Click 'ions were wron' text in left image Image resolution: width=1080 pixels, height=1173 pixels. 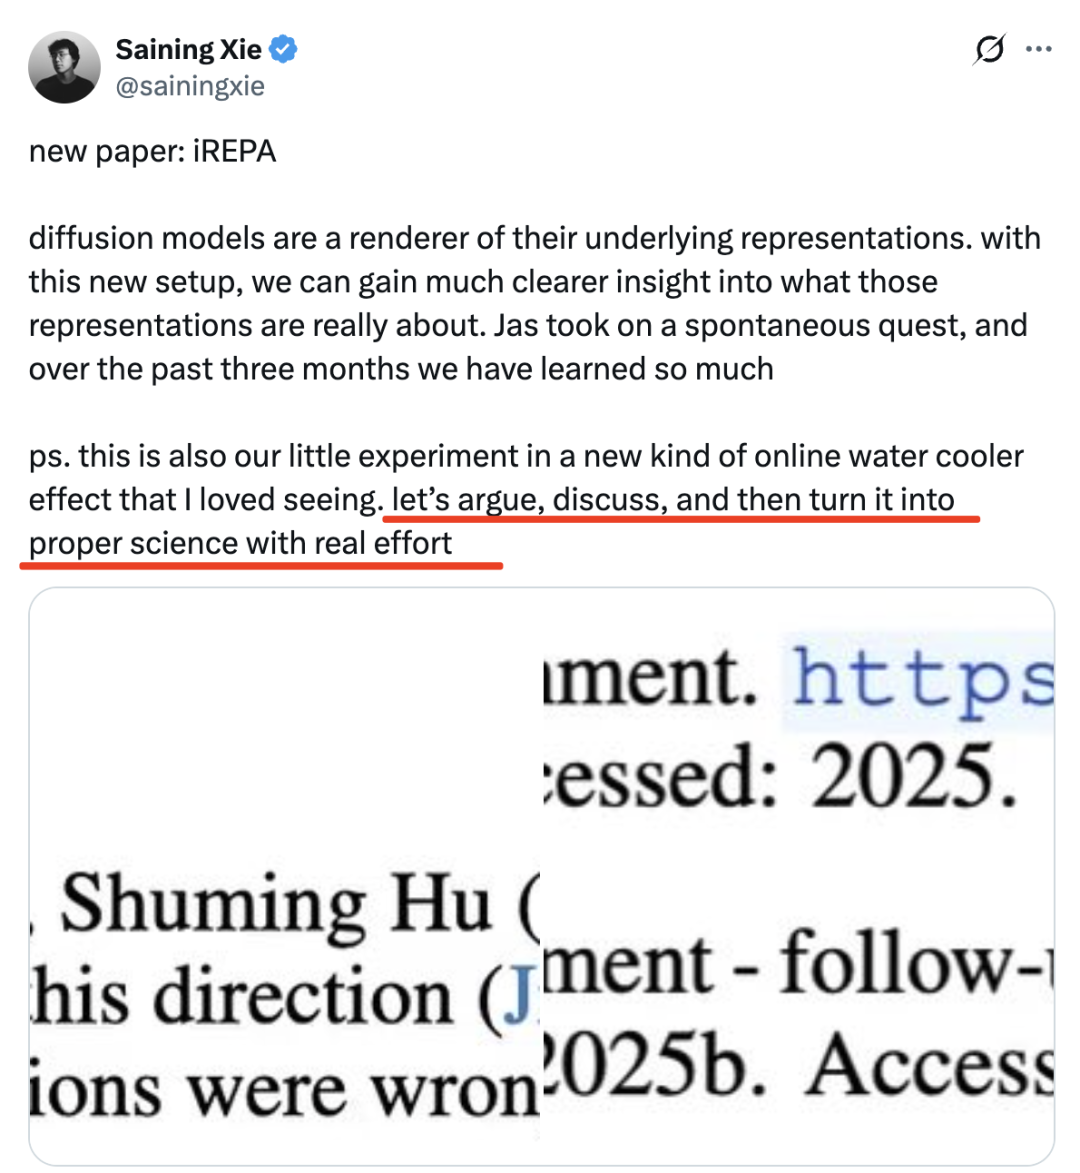(284, 1090)
